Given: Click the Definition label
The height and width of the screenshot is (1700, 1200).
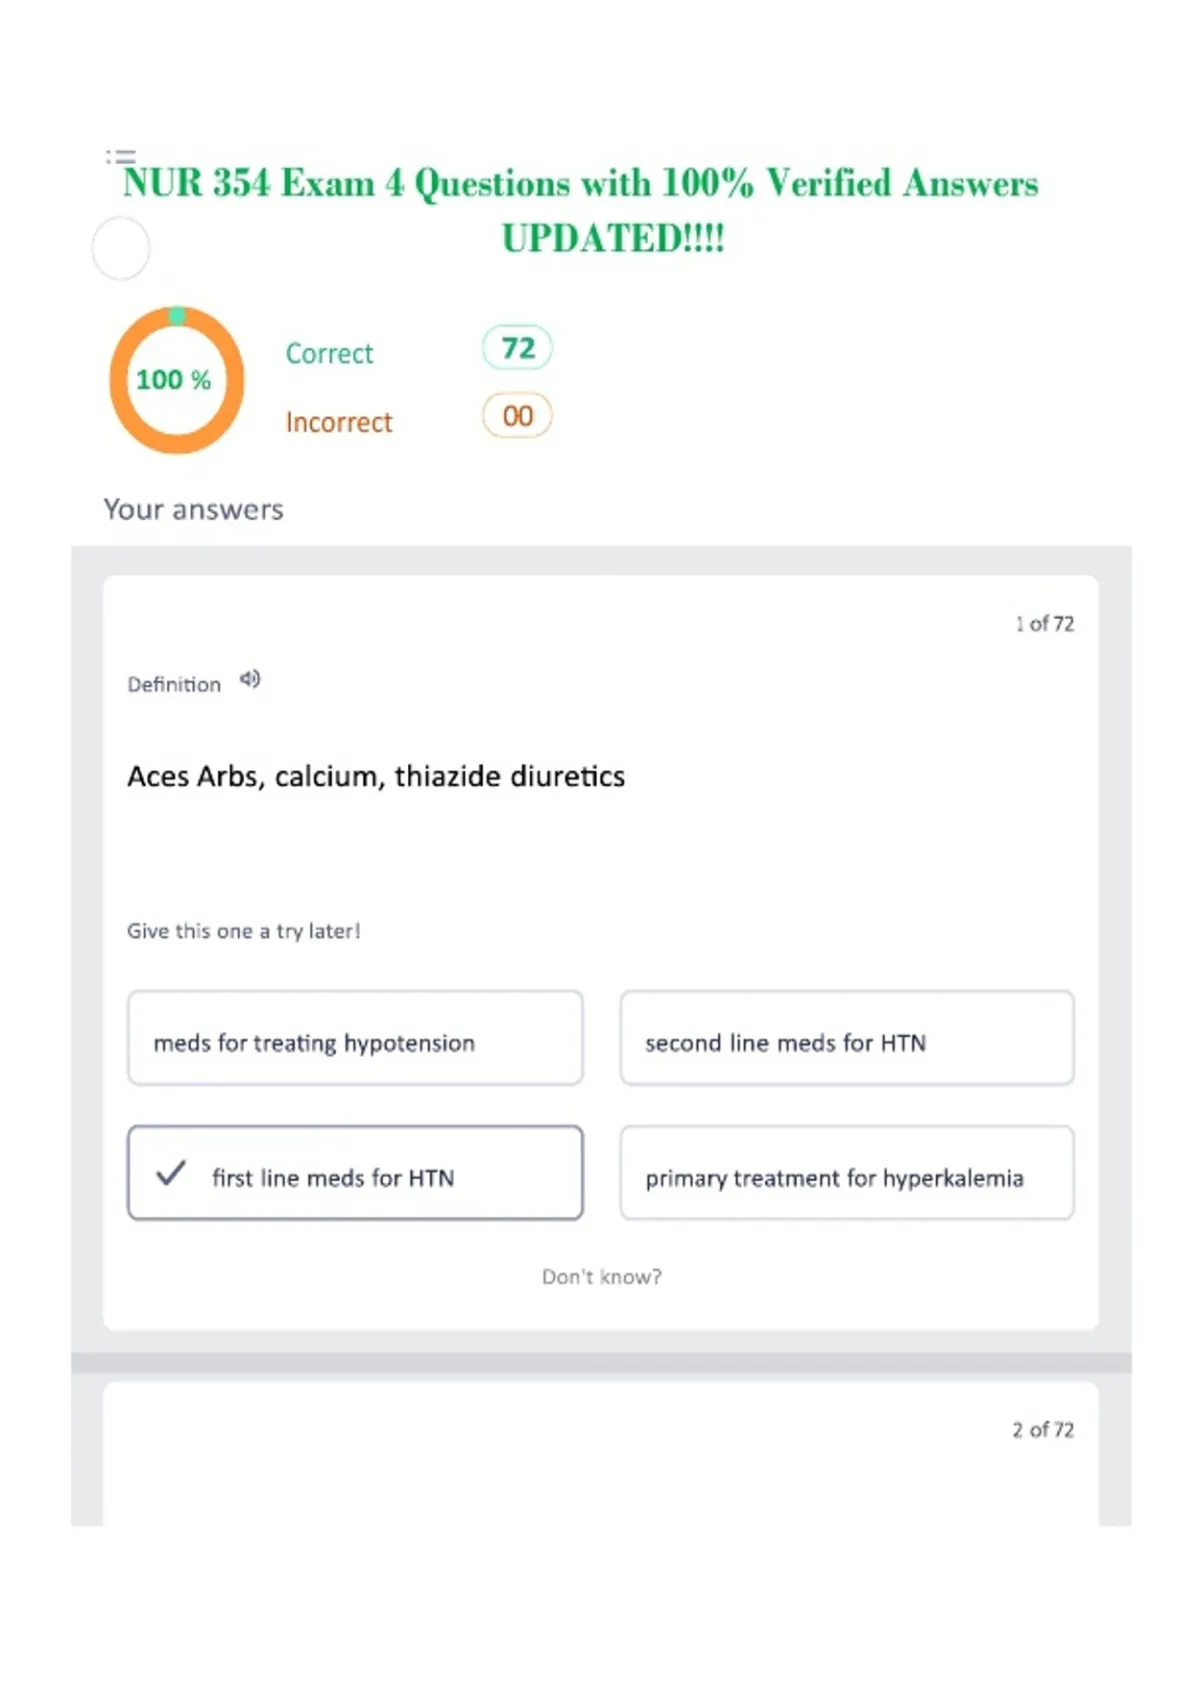Looking at the screenshot, I should [x=174, y=685].
